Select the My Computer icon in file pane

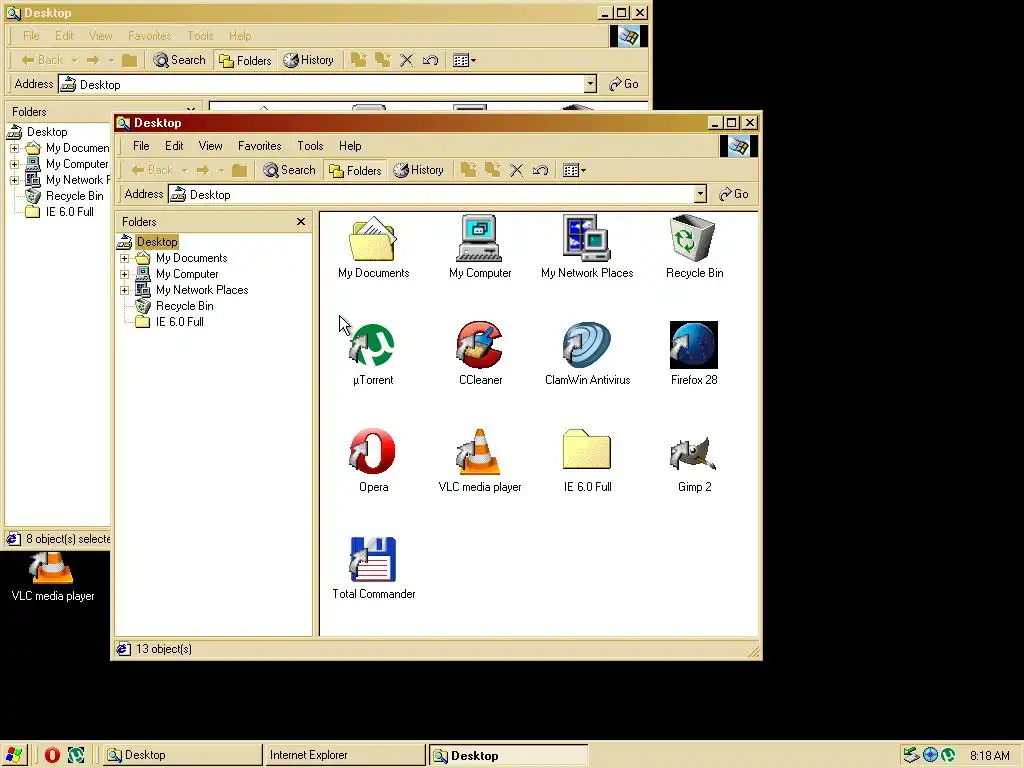[x=479, y=238]
